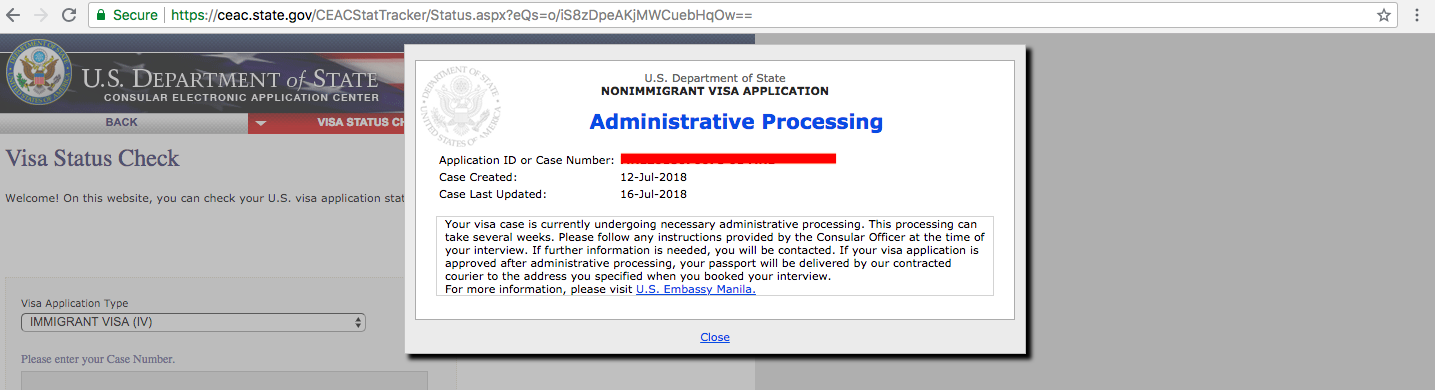Image resolution: width=1435 pixels, height=390 pixels.
Task: Open the U.S. Embassy Manila link
Action: (x=696, y=289)
